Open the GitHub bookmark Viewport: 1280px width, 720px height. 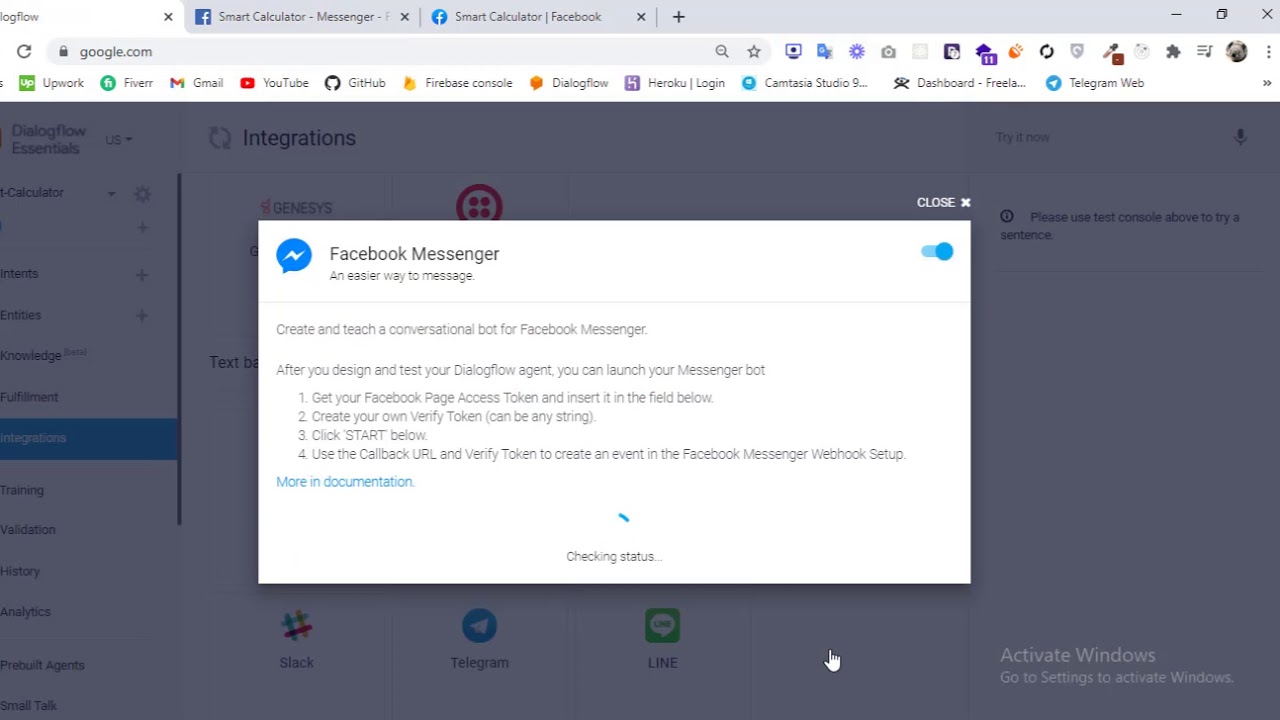pos(355,83)
